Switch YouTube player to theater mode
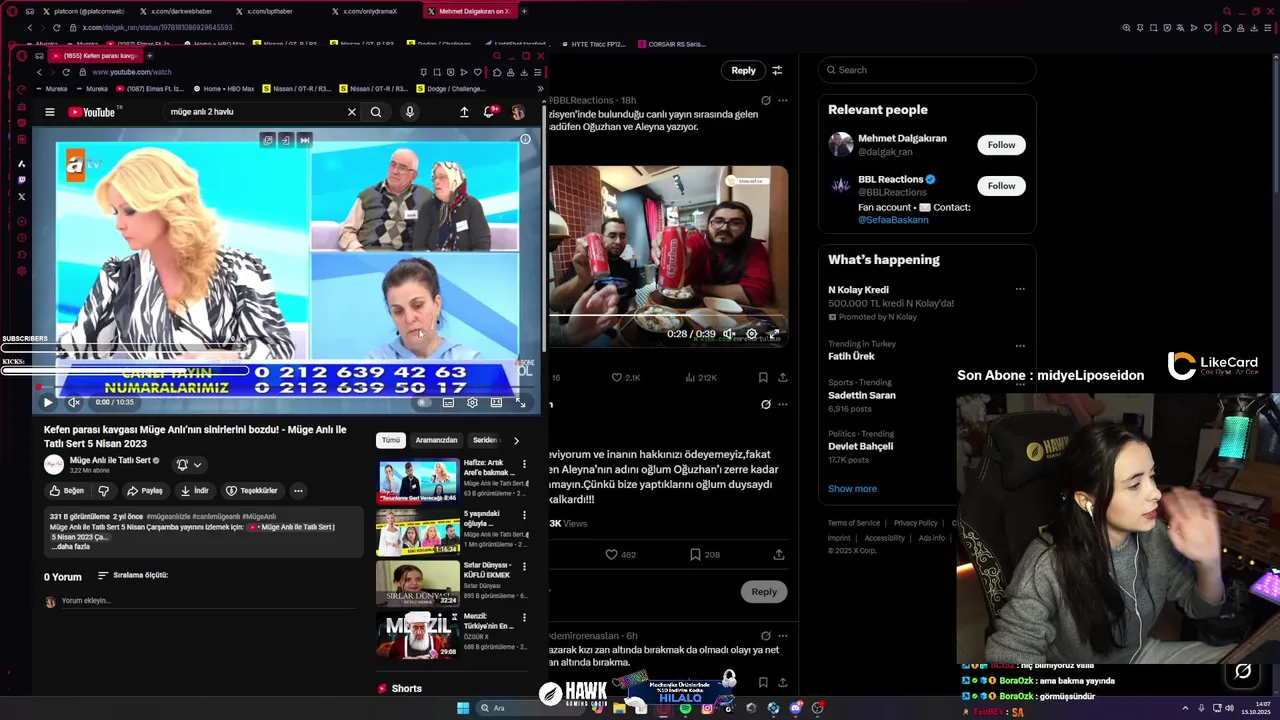Screen dimensions: 1280x720 [x=496, y=402]
